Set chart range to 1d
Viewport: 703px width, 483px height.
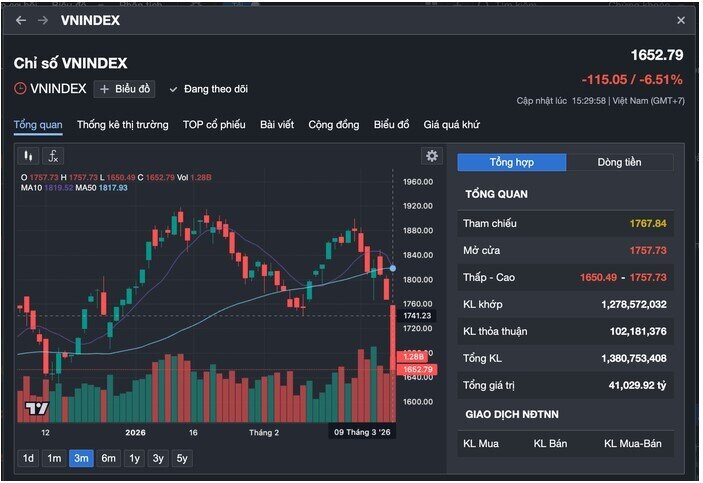pyautogui.click(x=28, y=458)
